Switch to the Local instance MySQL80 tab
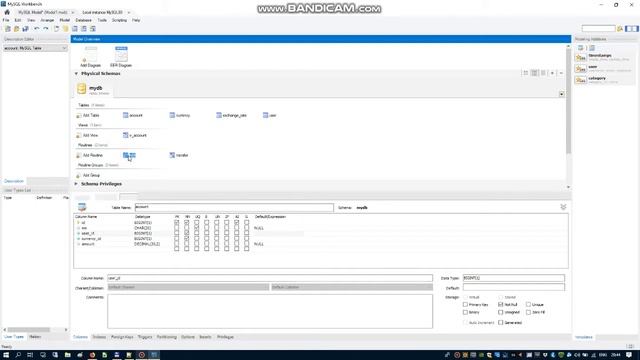Image resolution: width=640 pixels, height=360 pixels. [103, 13]
